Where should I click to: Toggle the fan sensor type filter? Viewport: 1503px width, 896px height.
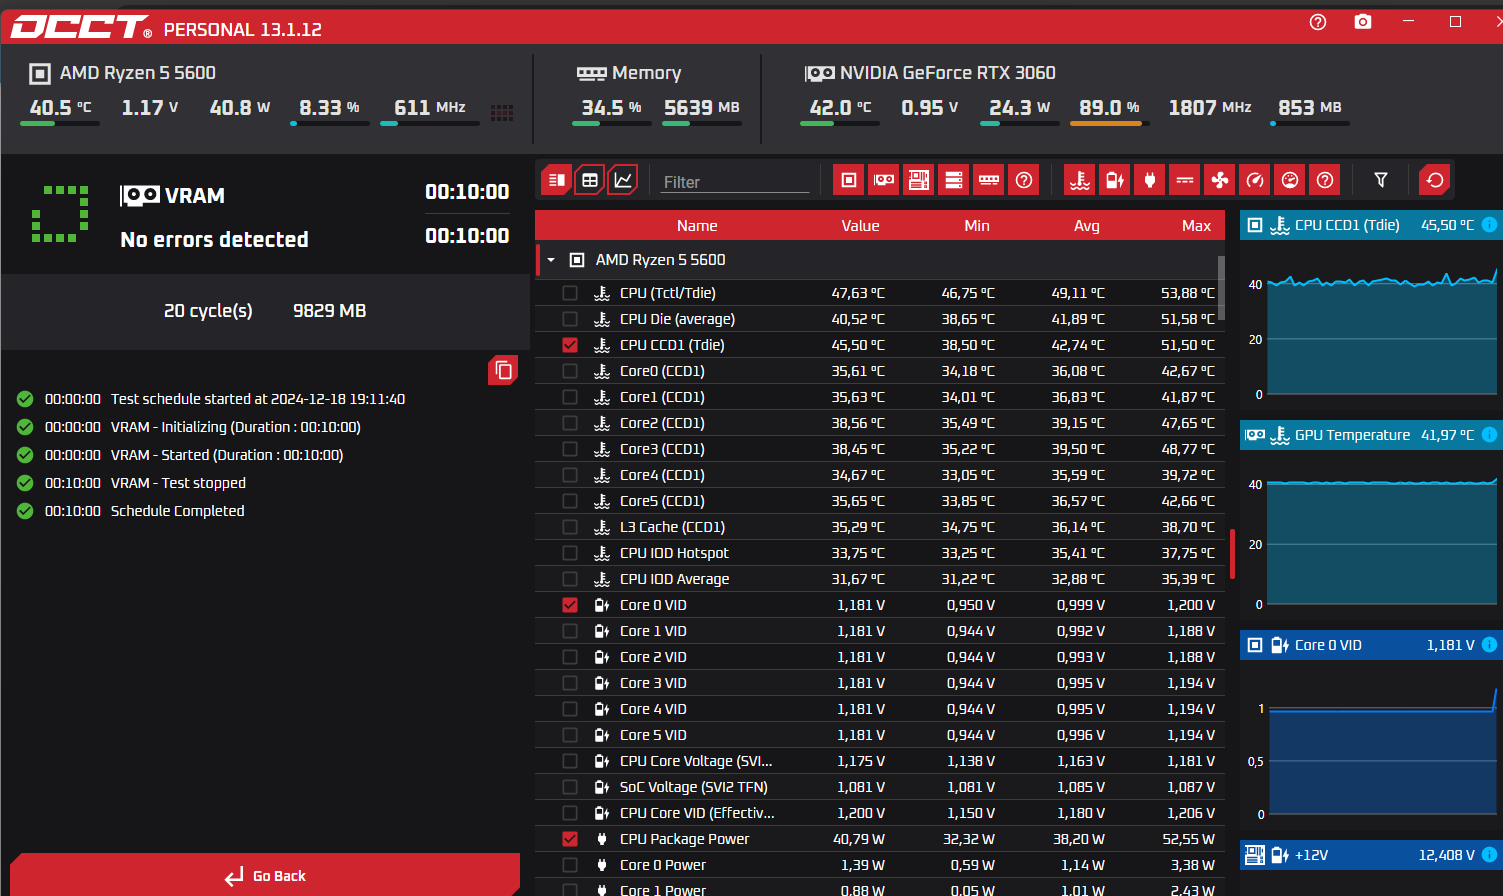tap(1220, 180)
